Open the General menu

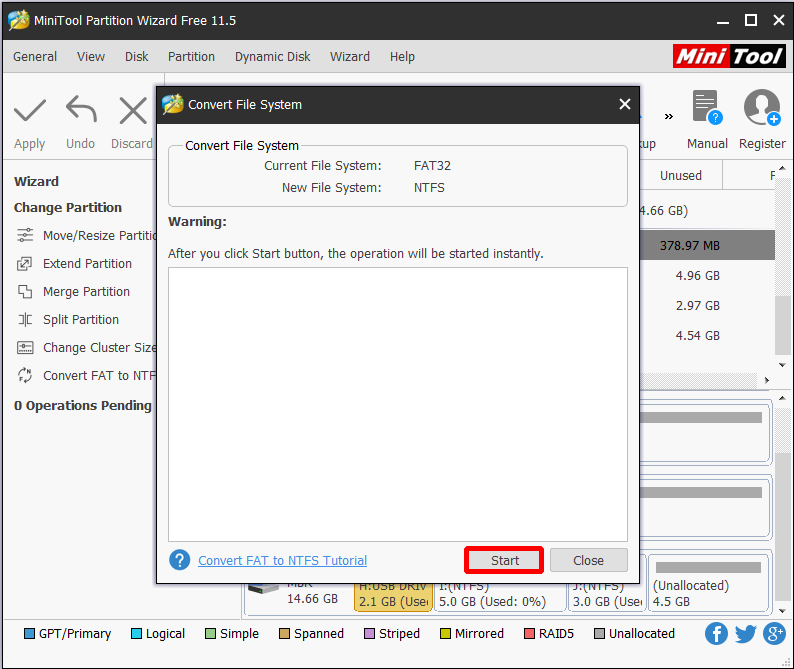tap(35, 57)
